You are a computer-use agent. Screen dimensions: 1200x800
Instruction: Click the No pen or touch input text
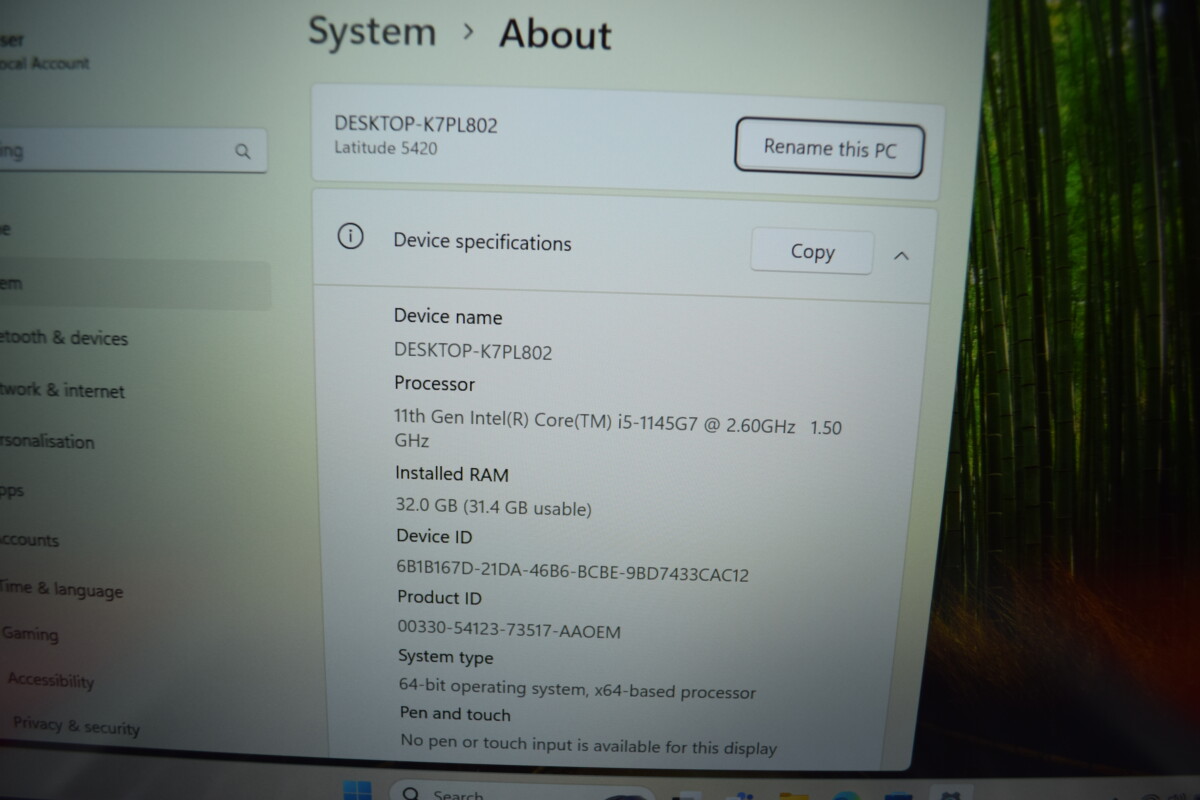click(x=588, y=745)
